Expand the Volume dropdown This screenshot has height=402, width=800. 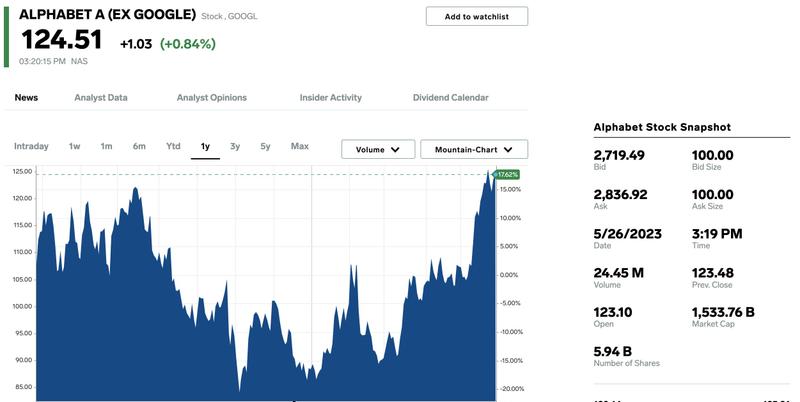(378, 149)
